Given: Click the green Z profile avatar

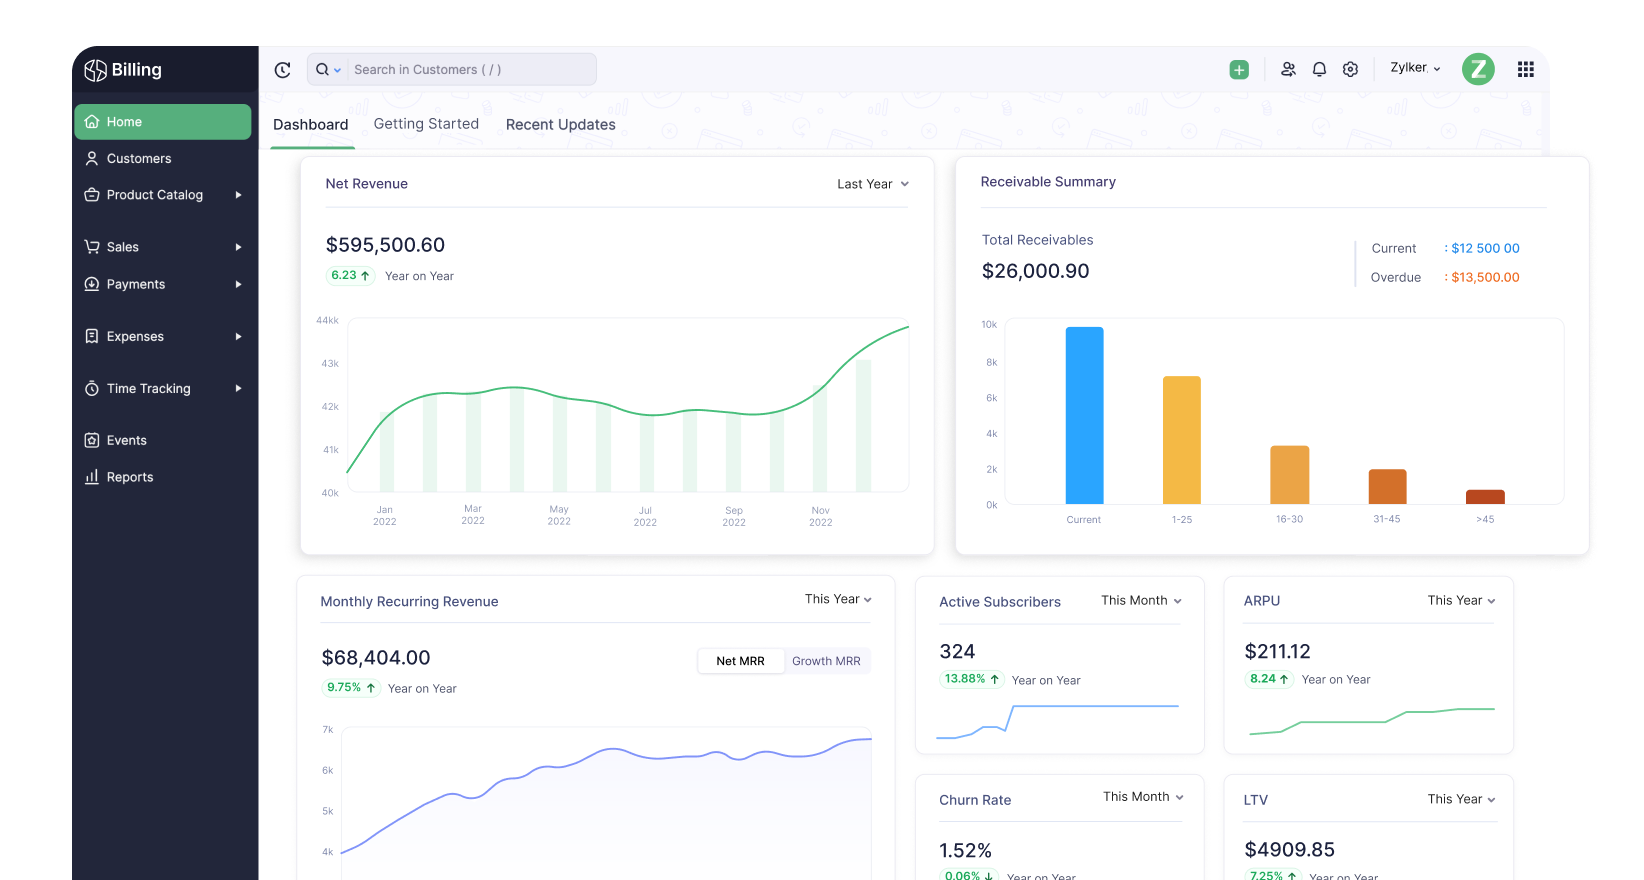Looking at the screenshot, I should click(x=1478, y=69).
